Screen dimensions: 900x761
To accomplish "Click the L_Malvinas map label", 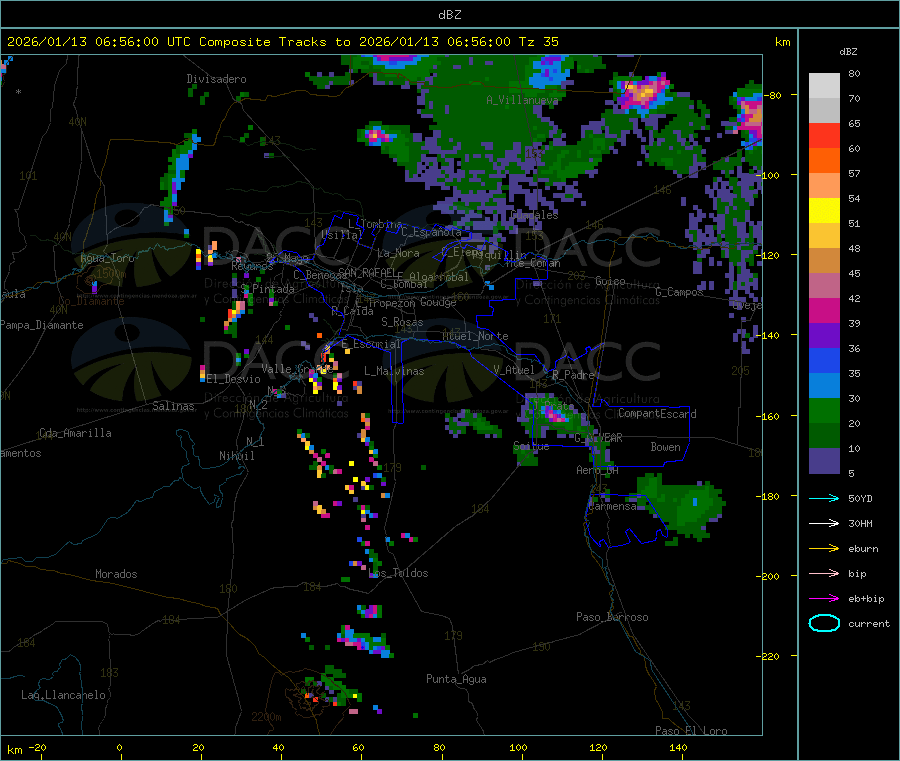I will (x=394, y=371).
